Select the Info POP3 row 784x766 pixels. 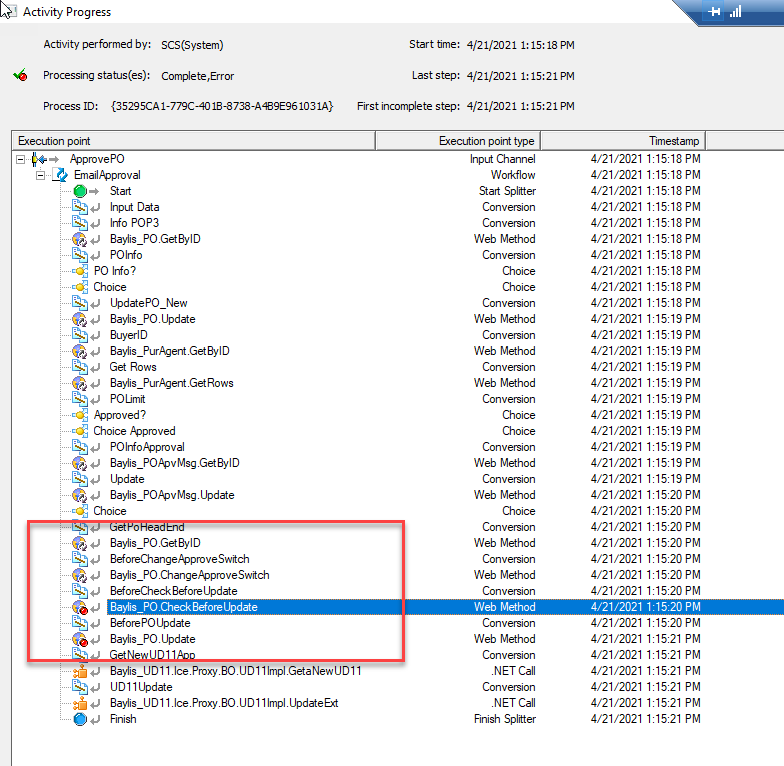click(x=398, y=223)
